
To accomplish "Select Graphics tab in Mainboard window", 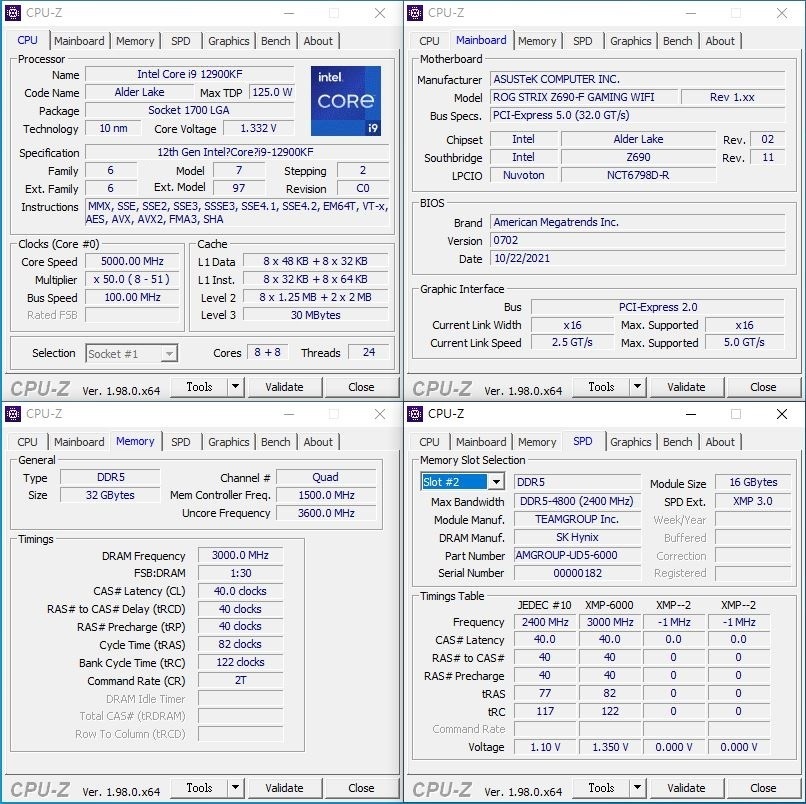I will [631, 41].
